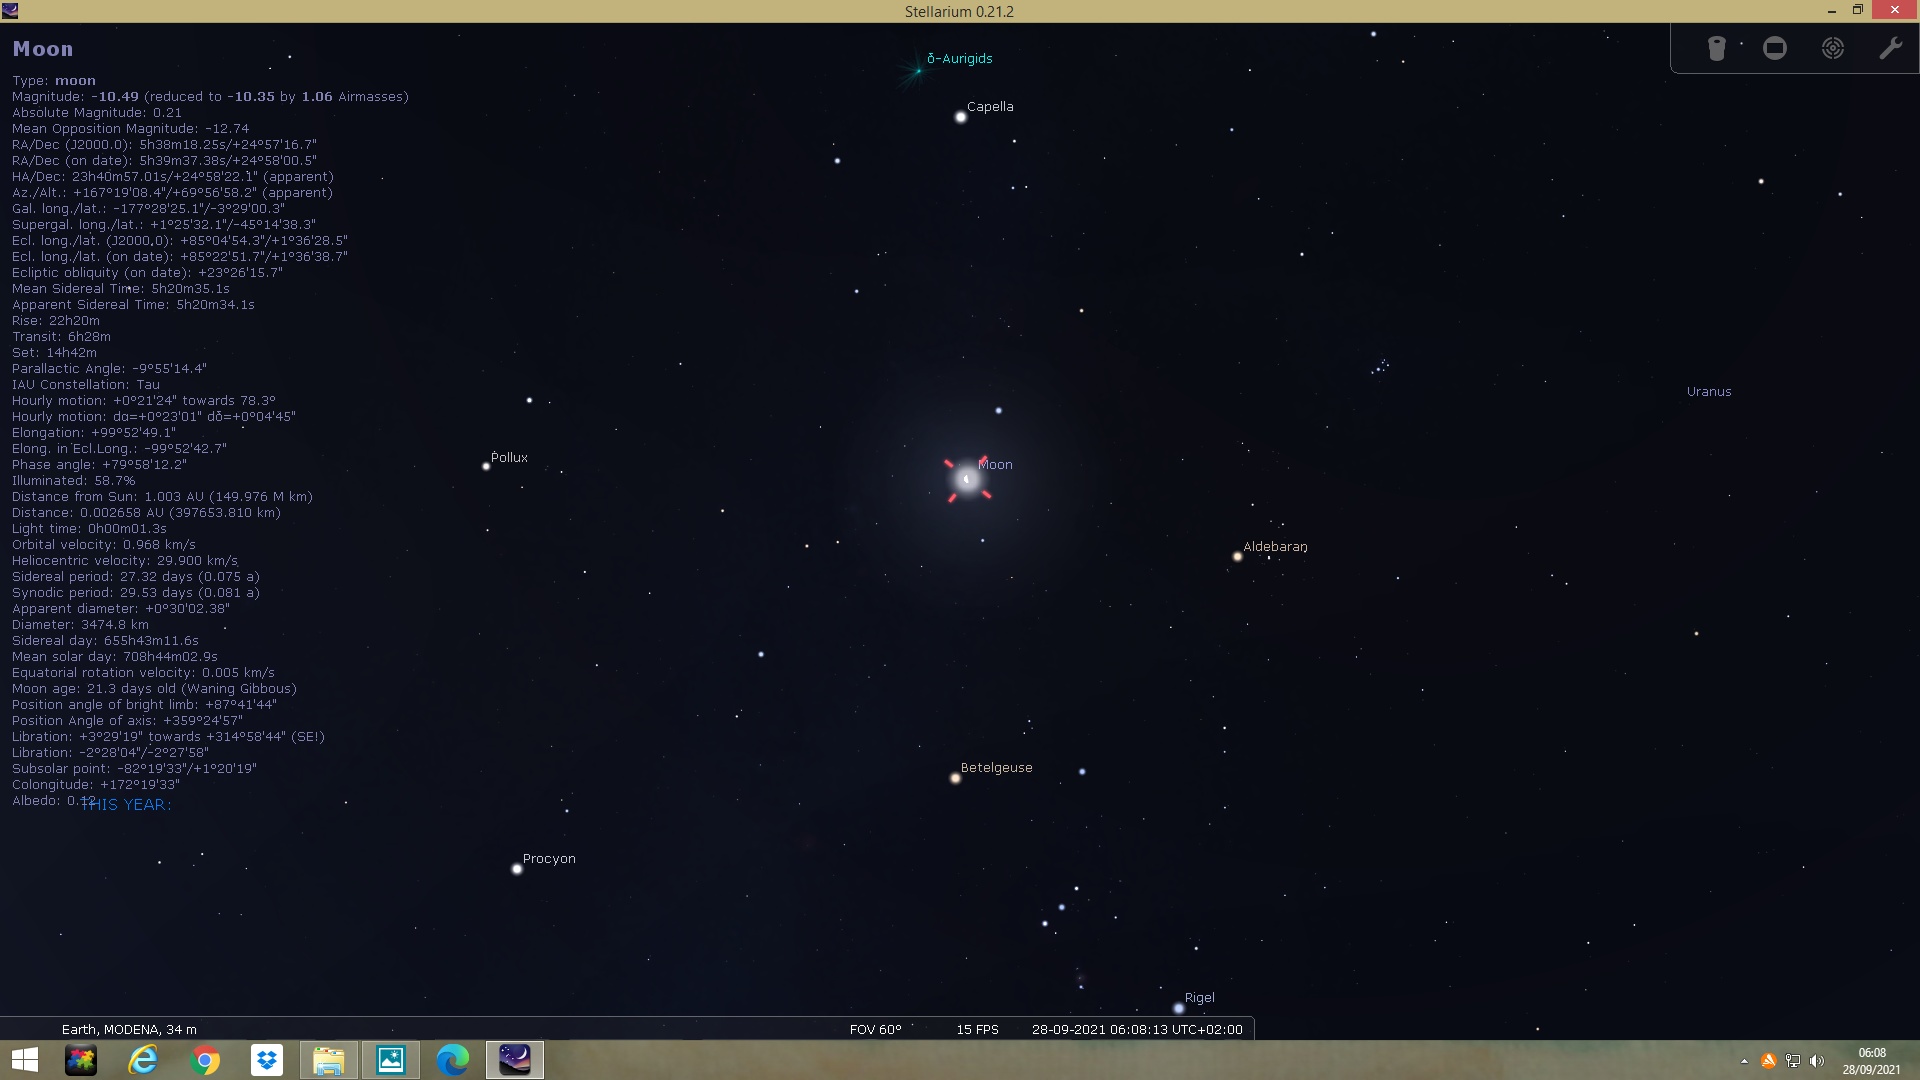1920x1080 pixels.
Task: Select the star Aldebaran
Action: [x=1237, y=556]
